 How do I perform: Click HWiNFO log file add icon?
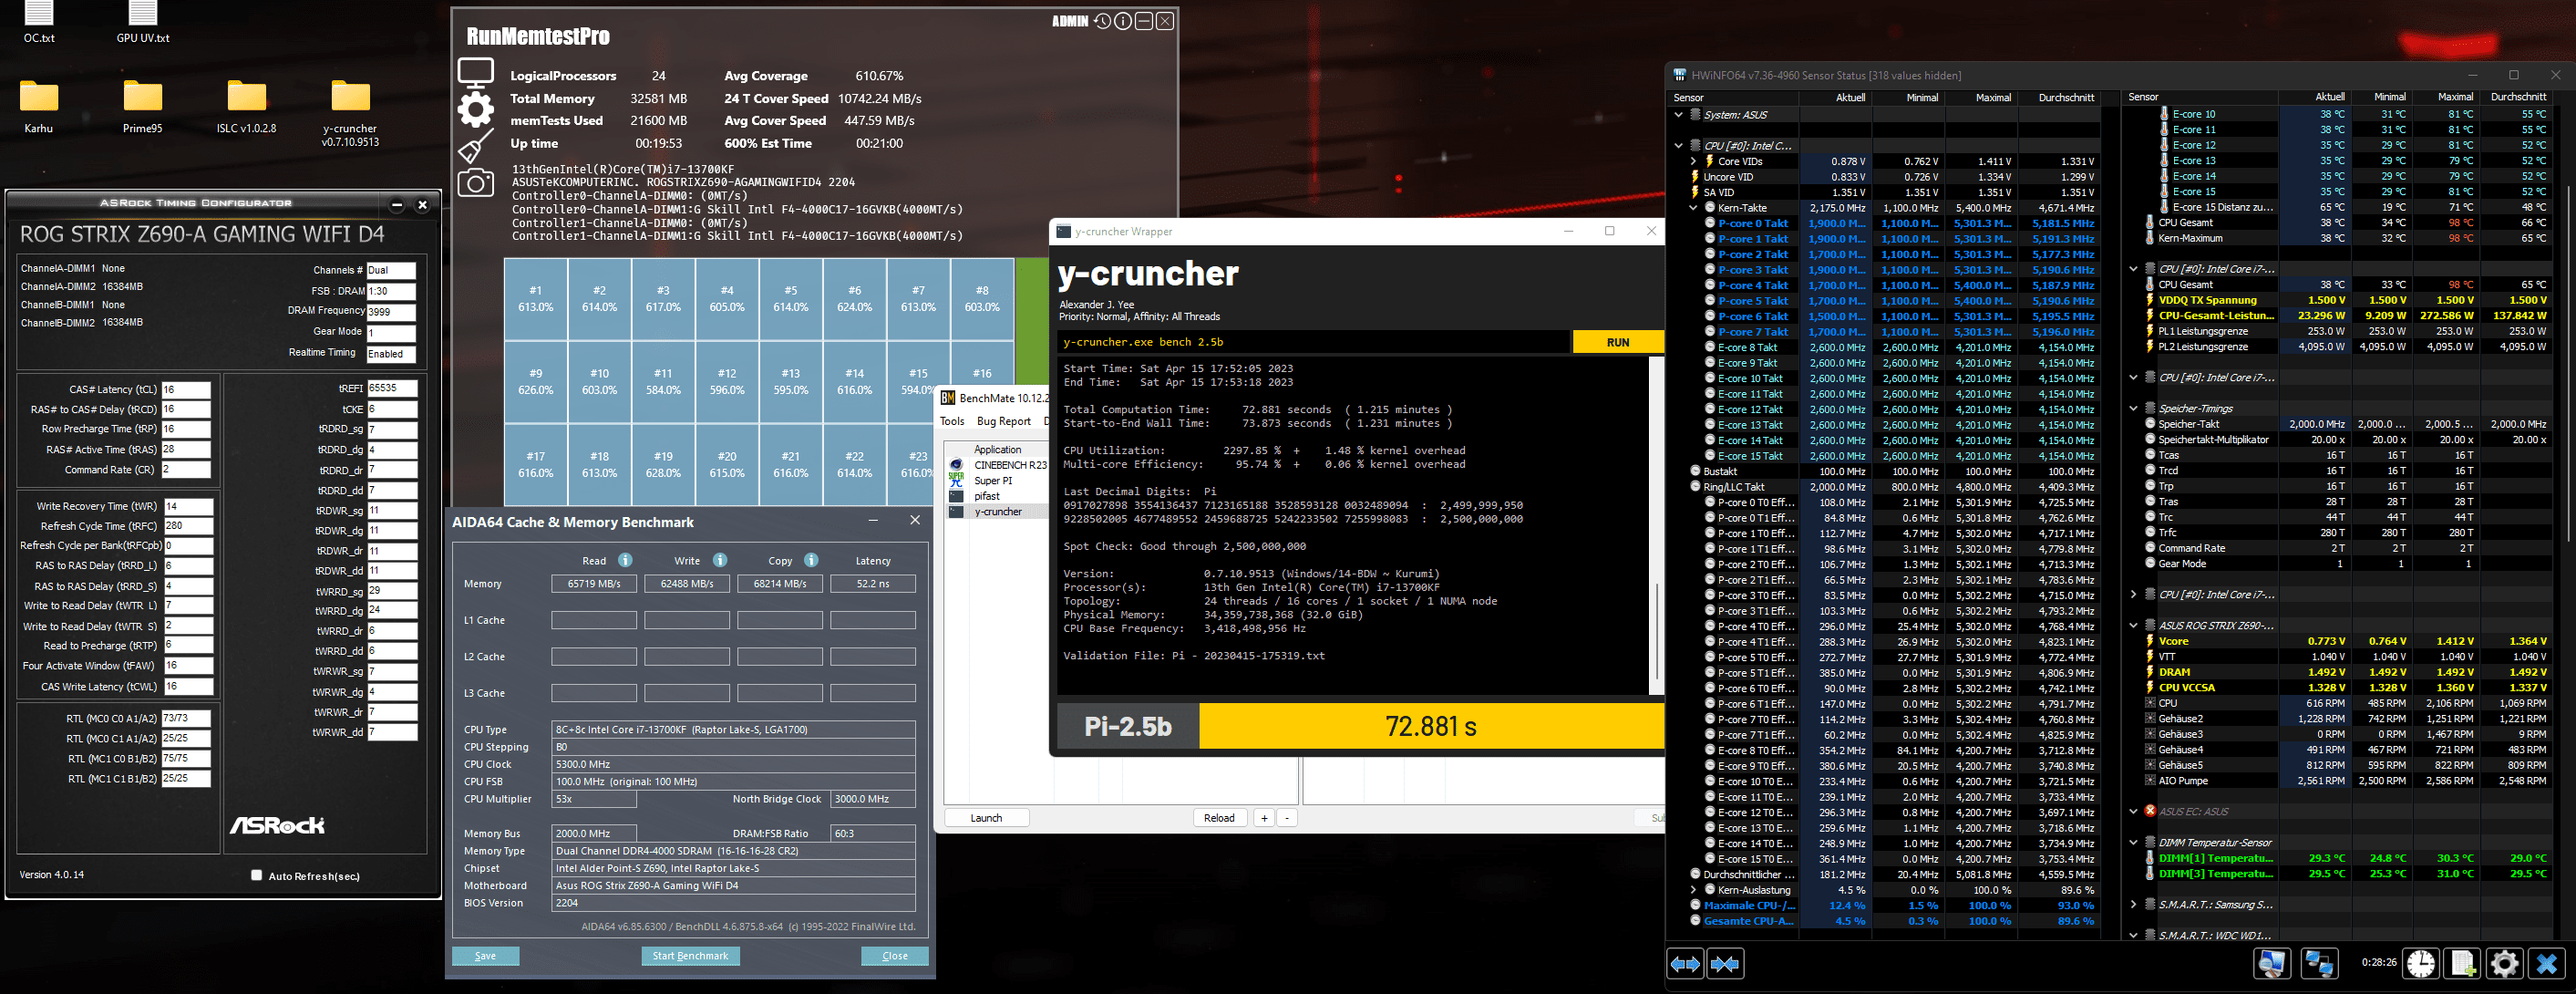2462,963
